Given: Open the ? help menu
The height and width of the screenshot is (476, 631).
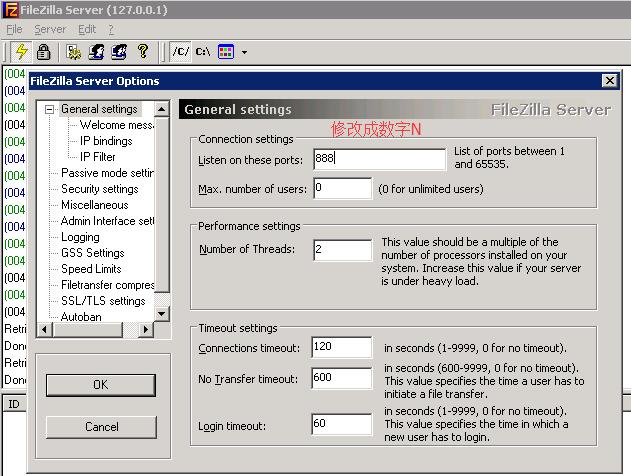Looking at the screenshot, I should 111,29.
